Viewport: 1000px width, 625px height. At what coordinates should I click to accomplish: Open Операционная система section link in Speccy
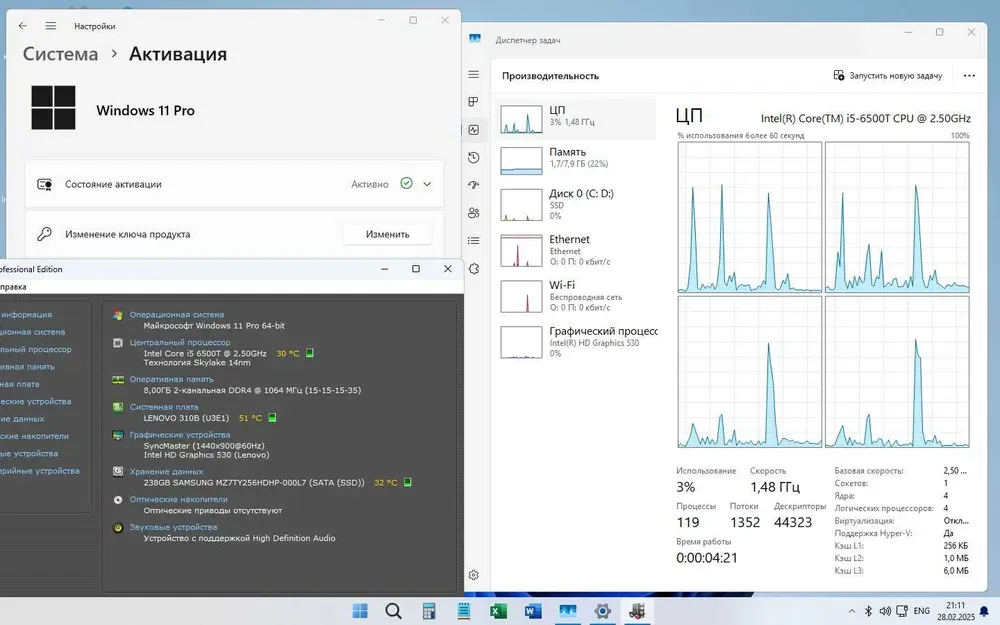point(177,314)
